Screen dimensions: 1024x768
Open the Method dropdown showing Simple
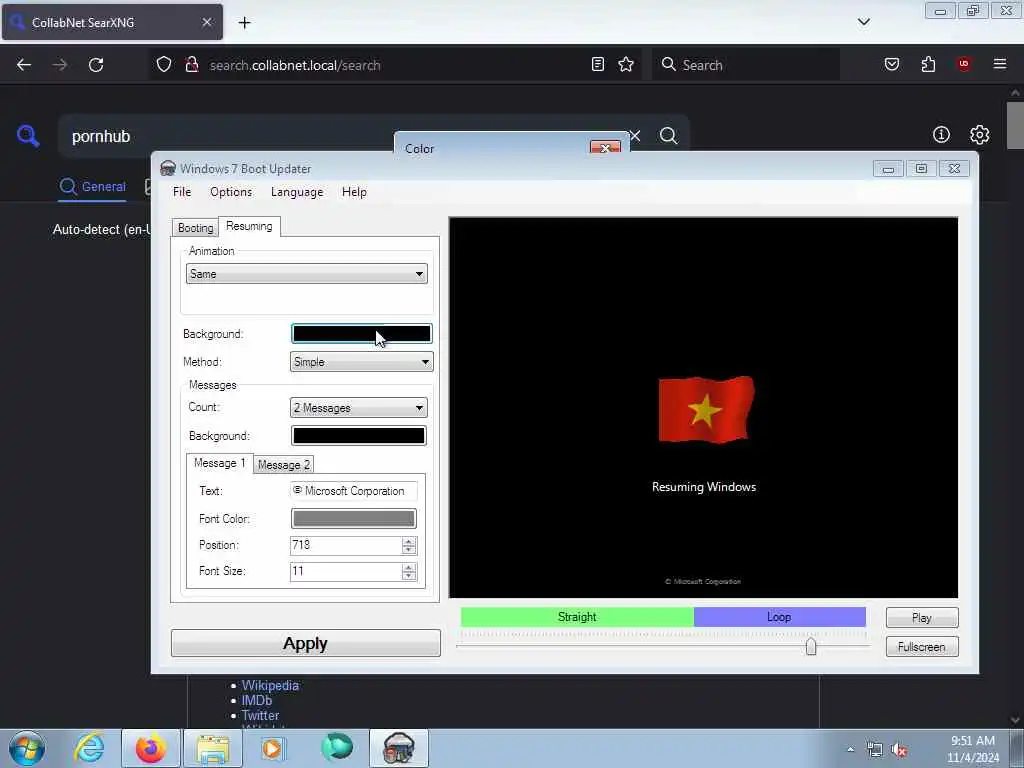click(361, 362)
